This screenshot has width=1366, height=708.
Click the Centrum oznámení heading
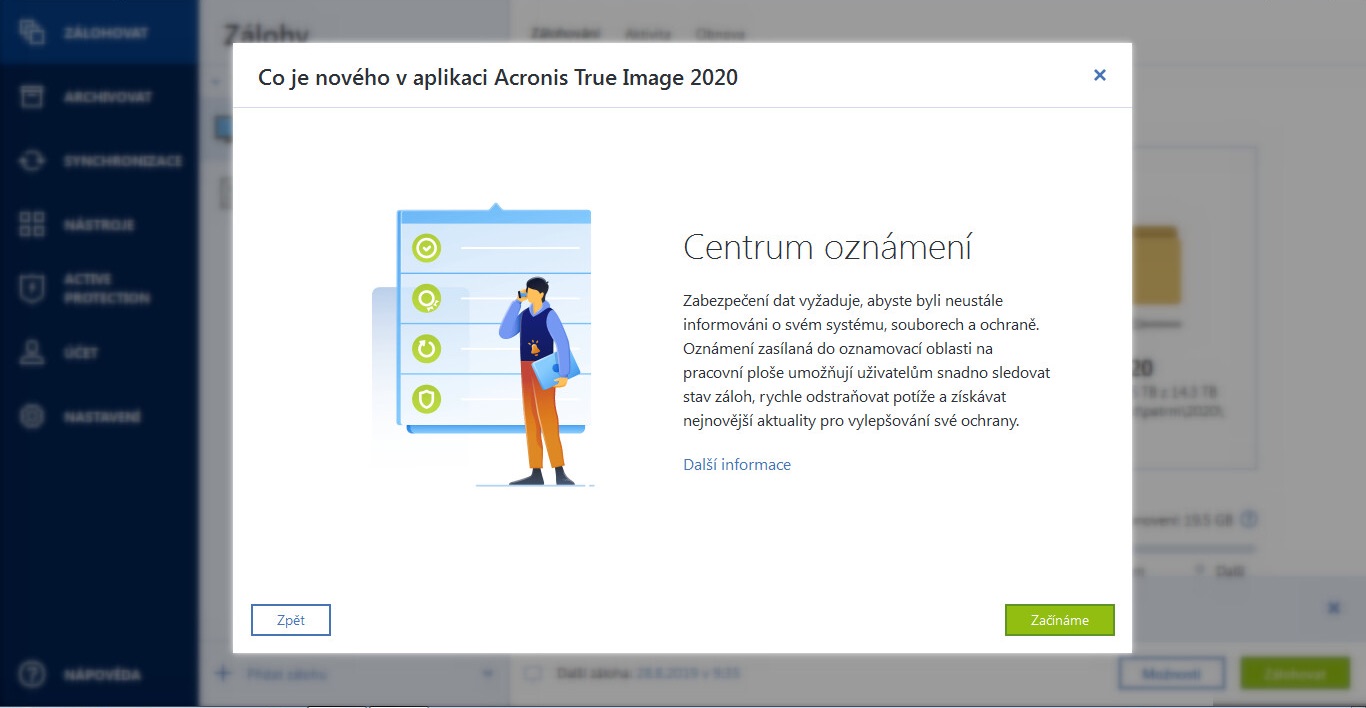point(828,247)
